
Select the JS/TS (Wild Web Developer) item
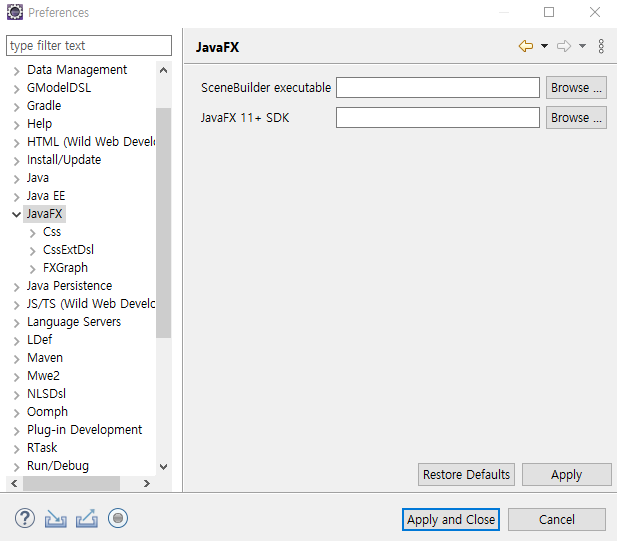pos(91,304)
